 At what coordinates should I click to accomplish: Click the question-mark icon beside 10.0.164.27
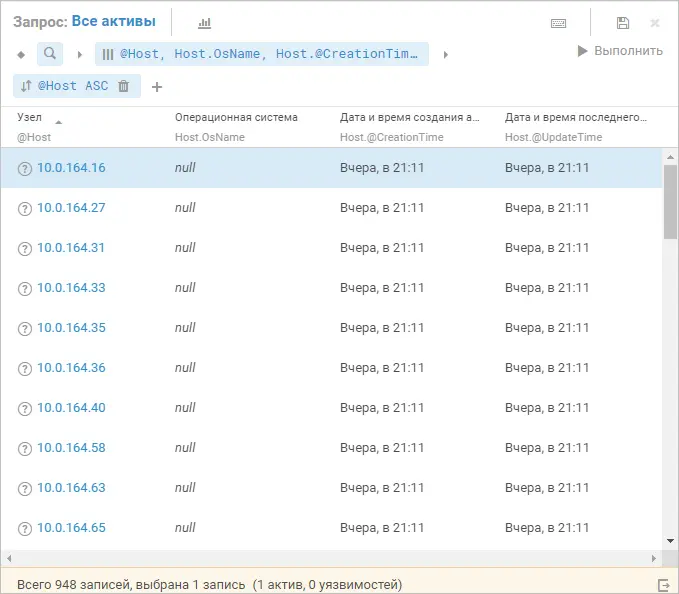point(25,209)
